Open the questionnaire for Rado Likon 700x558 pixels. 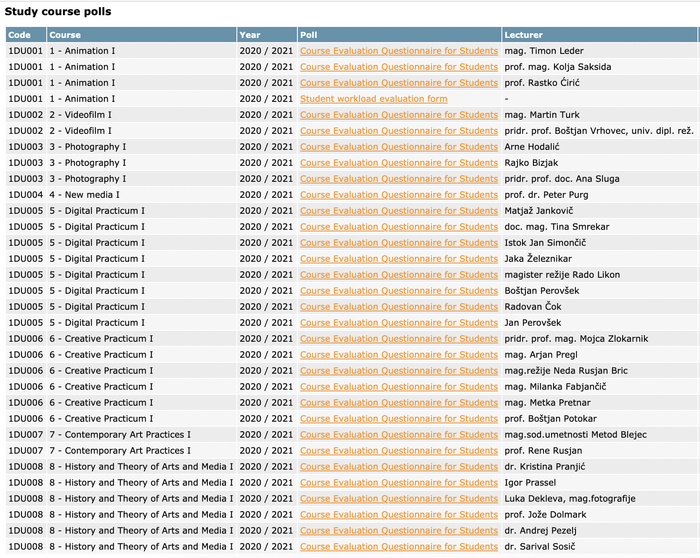click(x=399, y=275)
